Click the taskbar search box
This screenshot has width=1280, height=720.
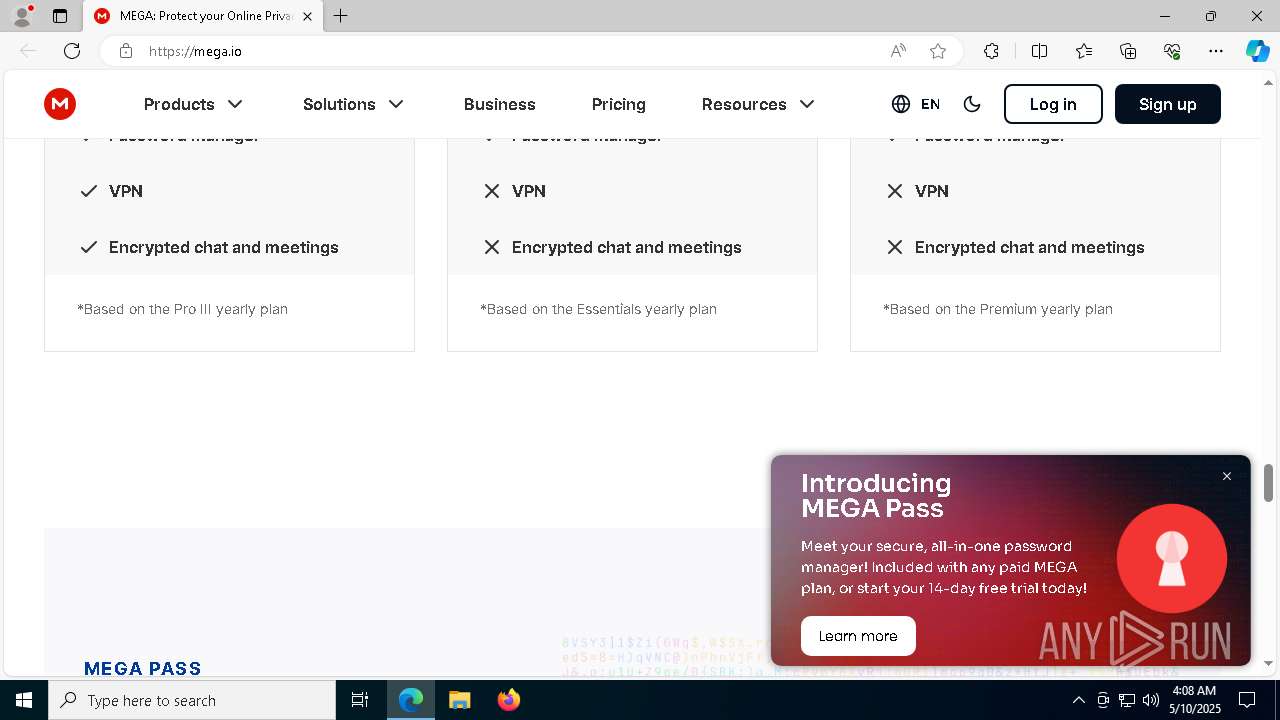192,700
